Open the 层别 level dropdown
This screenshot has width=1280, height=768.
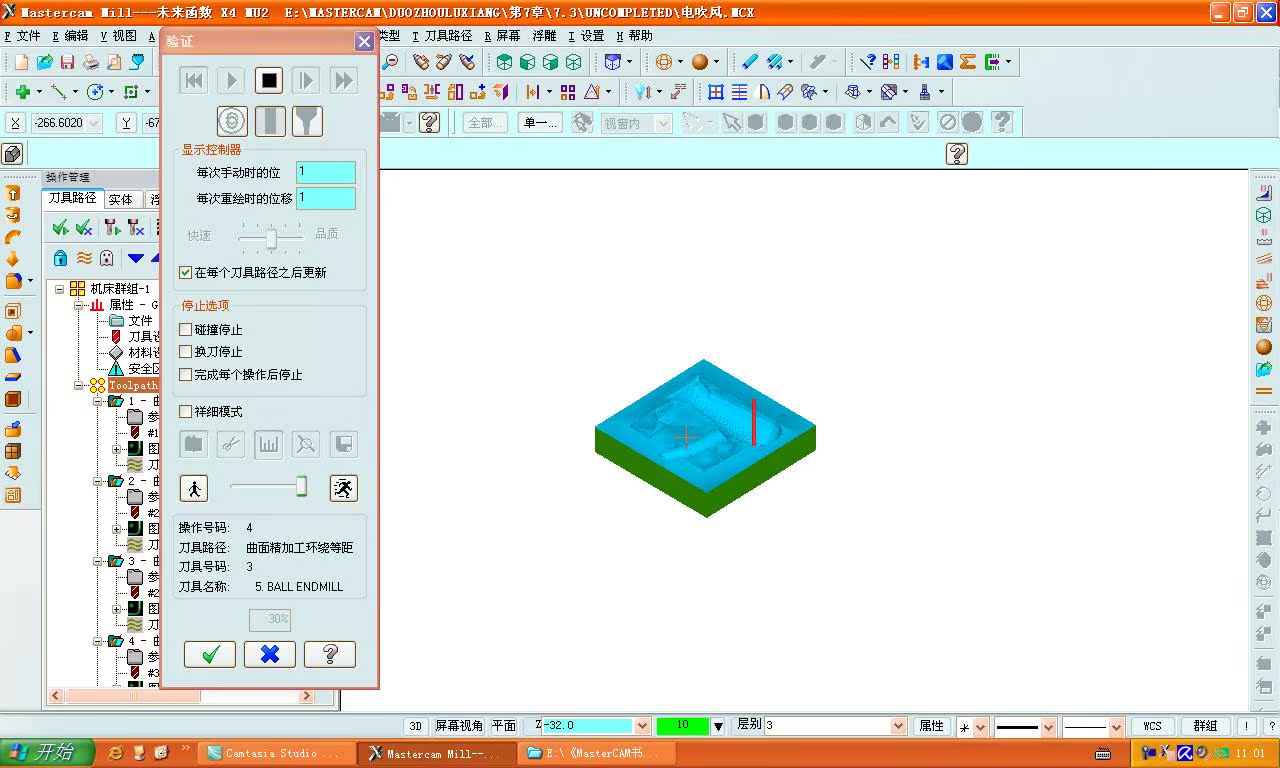(898, 726)
